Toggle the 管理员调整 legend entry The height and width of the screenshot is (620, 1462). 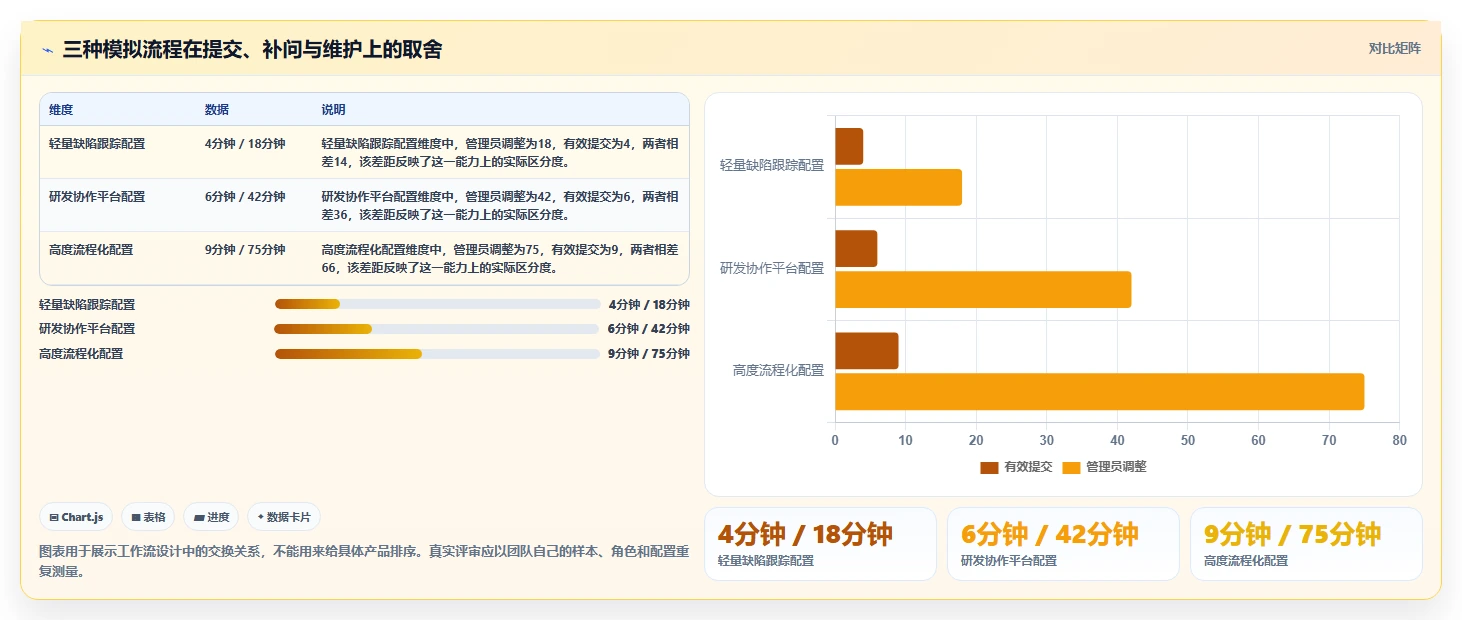(x=1104, y=467)
